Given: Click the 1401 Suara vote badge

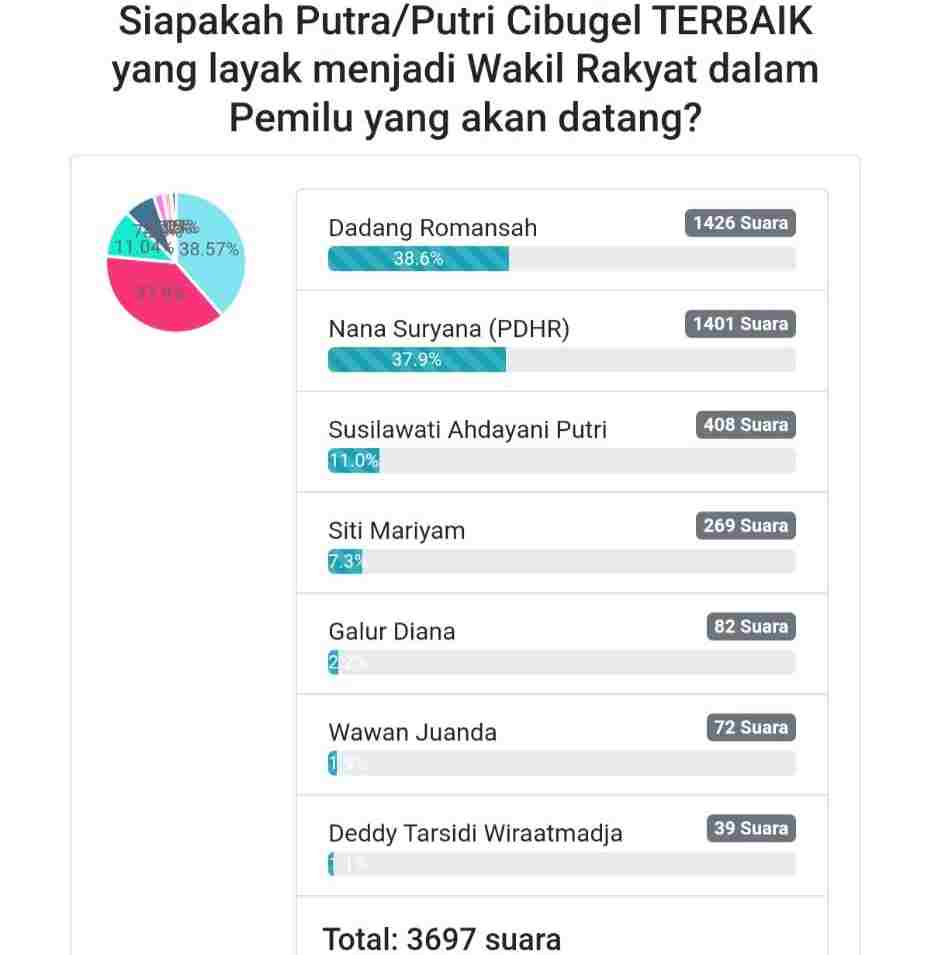Looking at the screenshot, I should tap(740, 324).
